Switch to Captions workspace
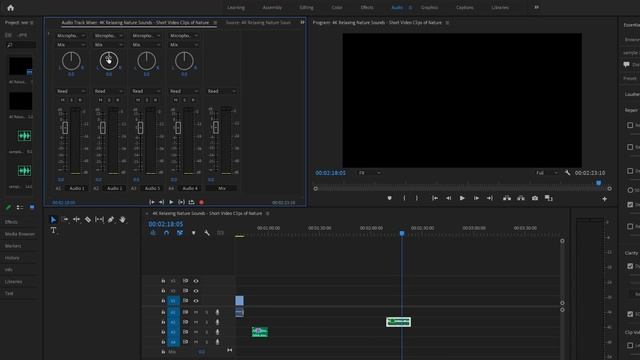This screenshot has height=360, width=640. 464,7
